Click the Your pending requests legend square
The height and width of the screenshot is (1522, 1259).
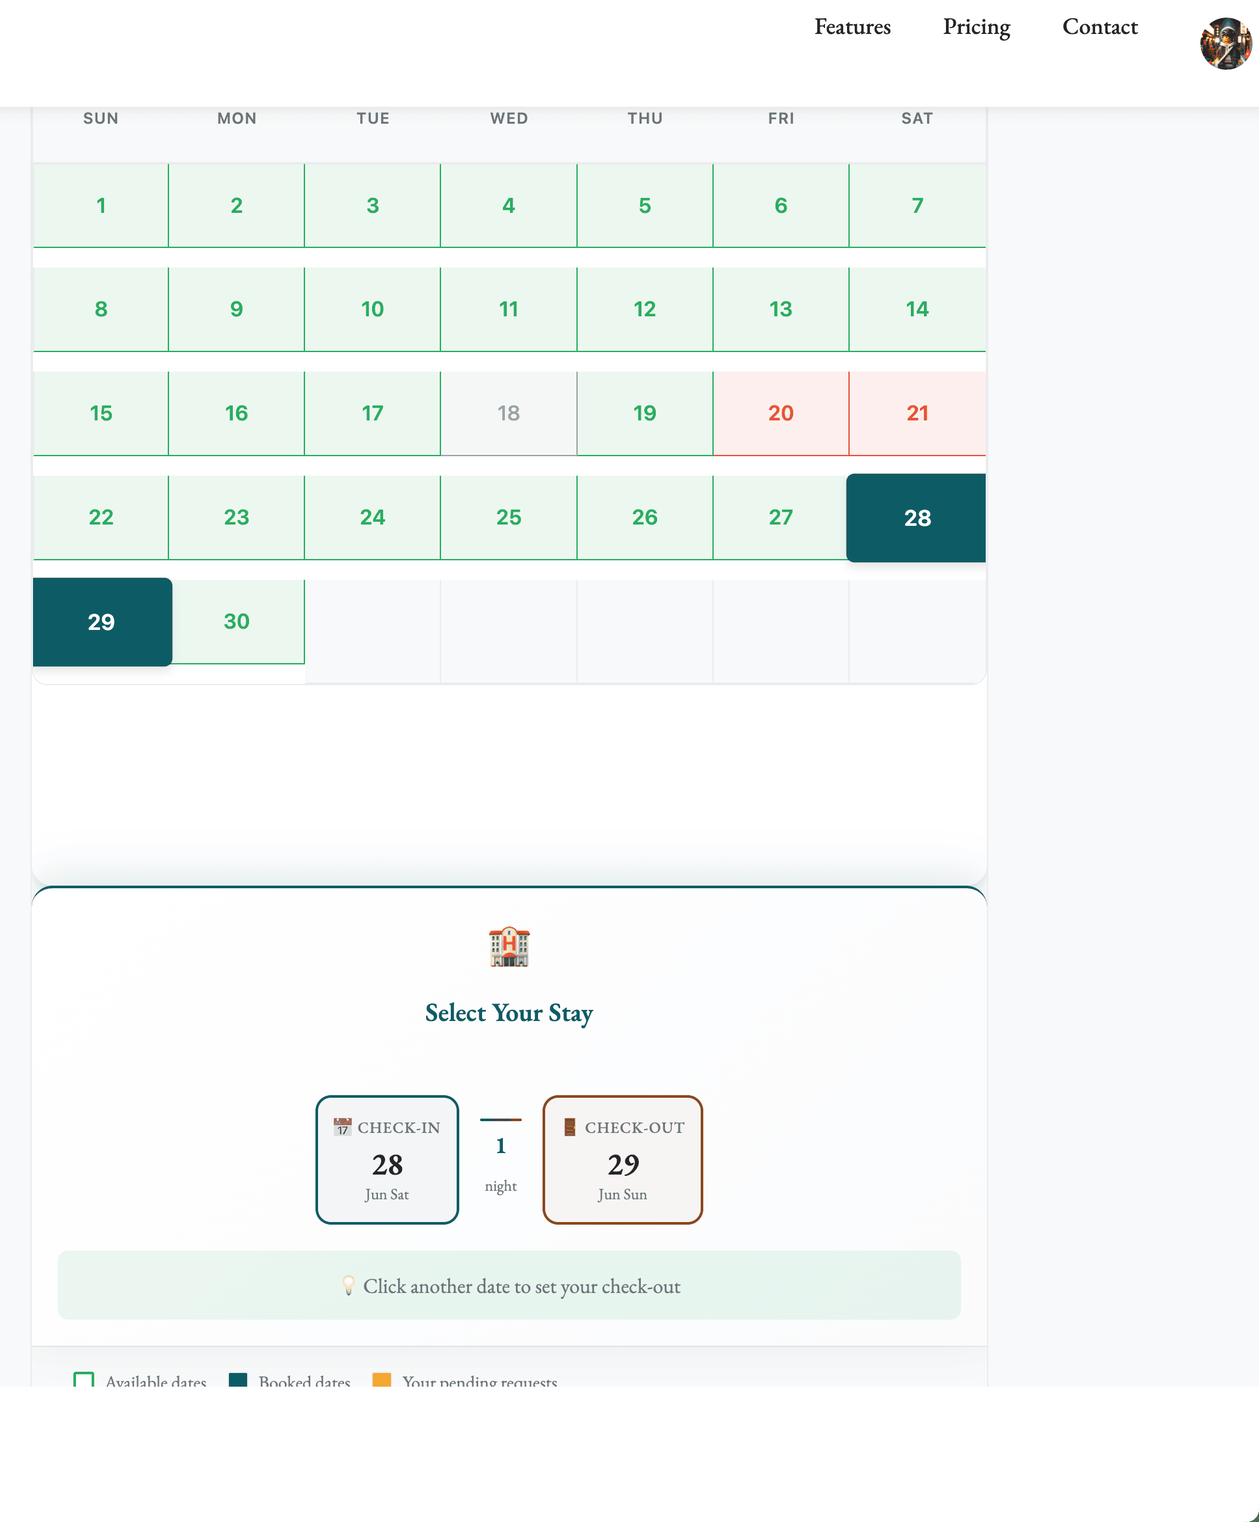point(381,1380)
